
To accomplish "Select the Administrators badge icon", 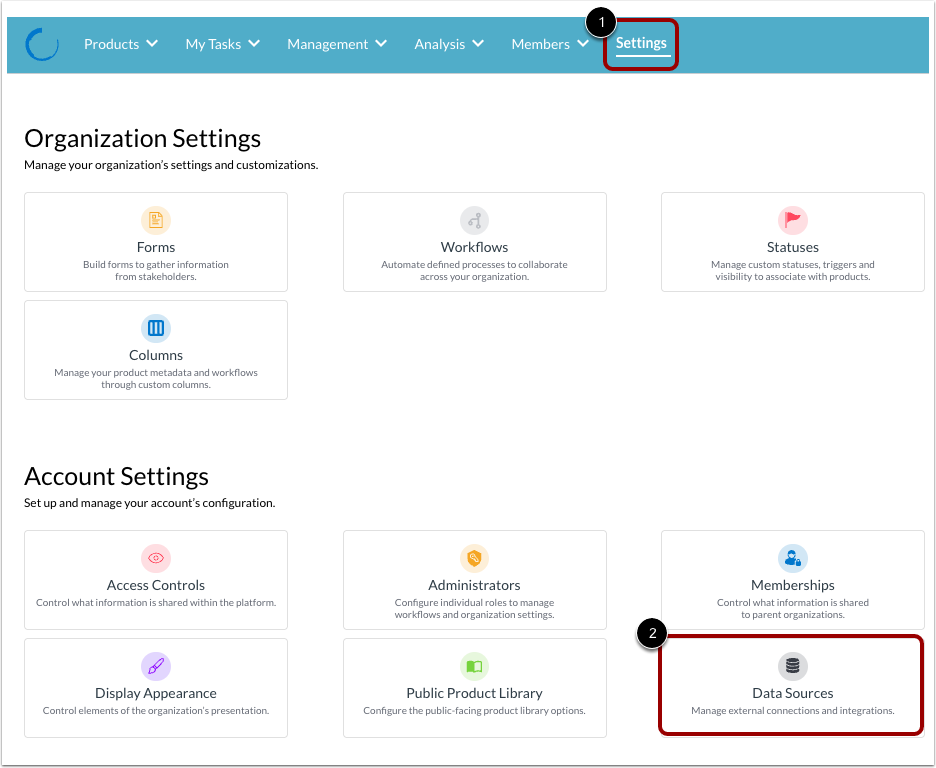I will pos(474,558).
